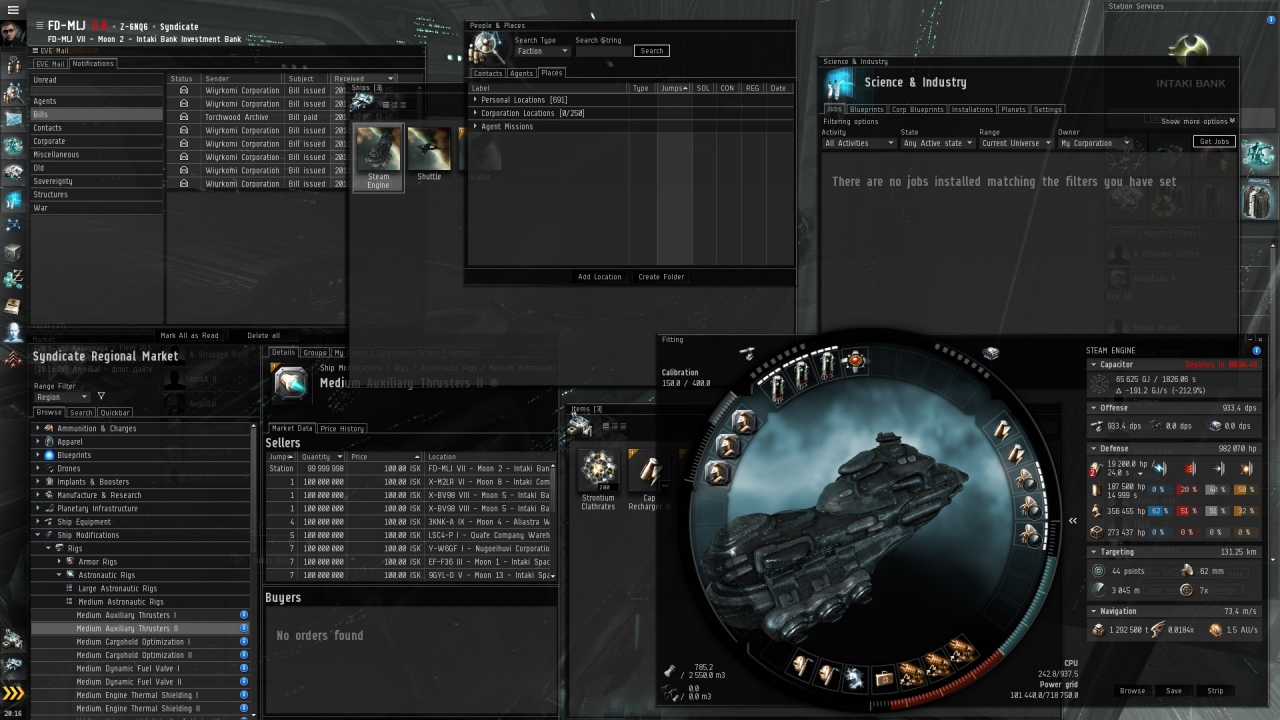
Task: Expand the Blueprints market group
Action: click(x=39, y=455)
